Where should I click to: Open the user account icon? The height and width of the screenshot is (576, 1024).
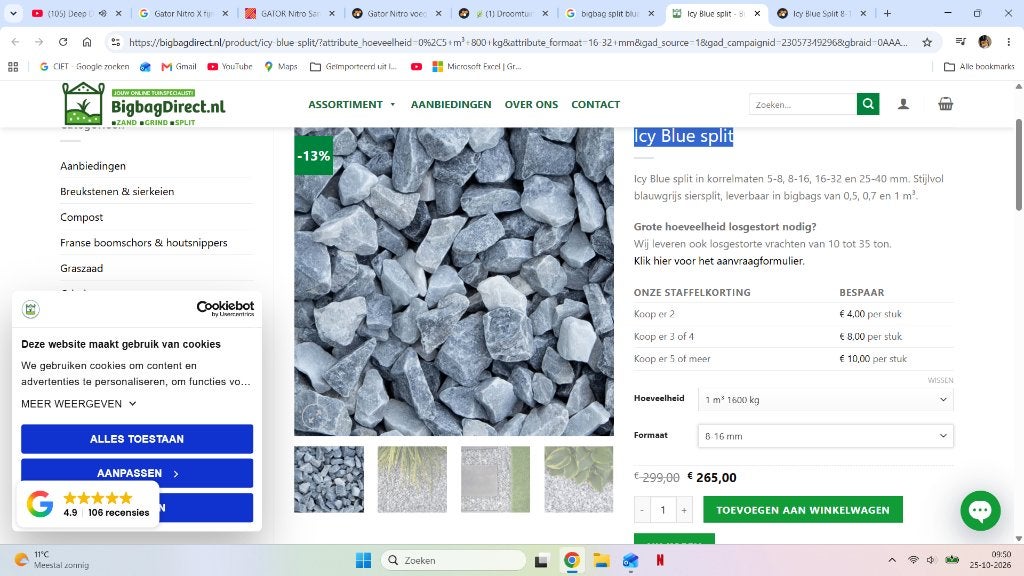tap(903, 104)
